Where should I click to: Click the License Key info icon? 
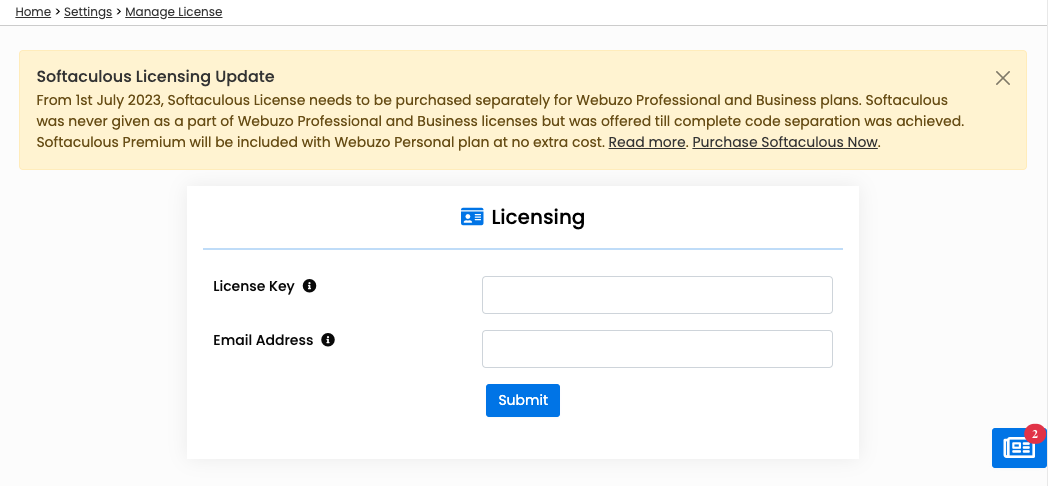point(309,286)
